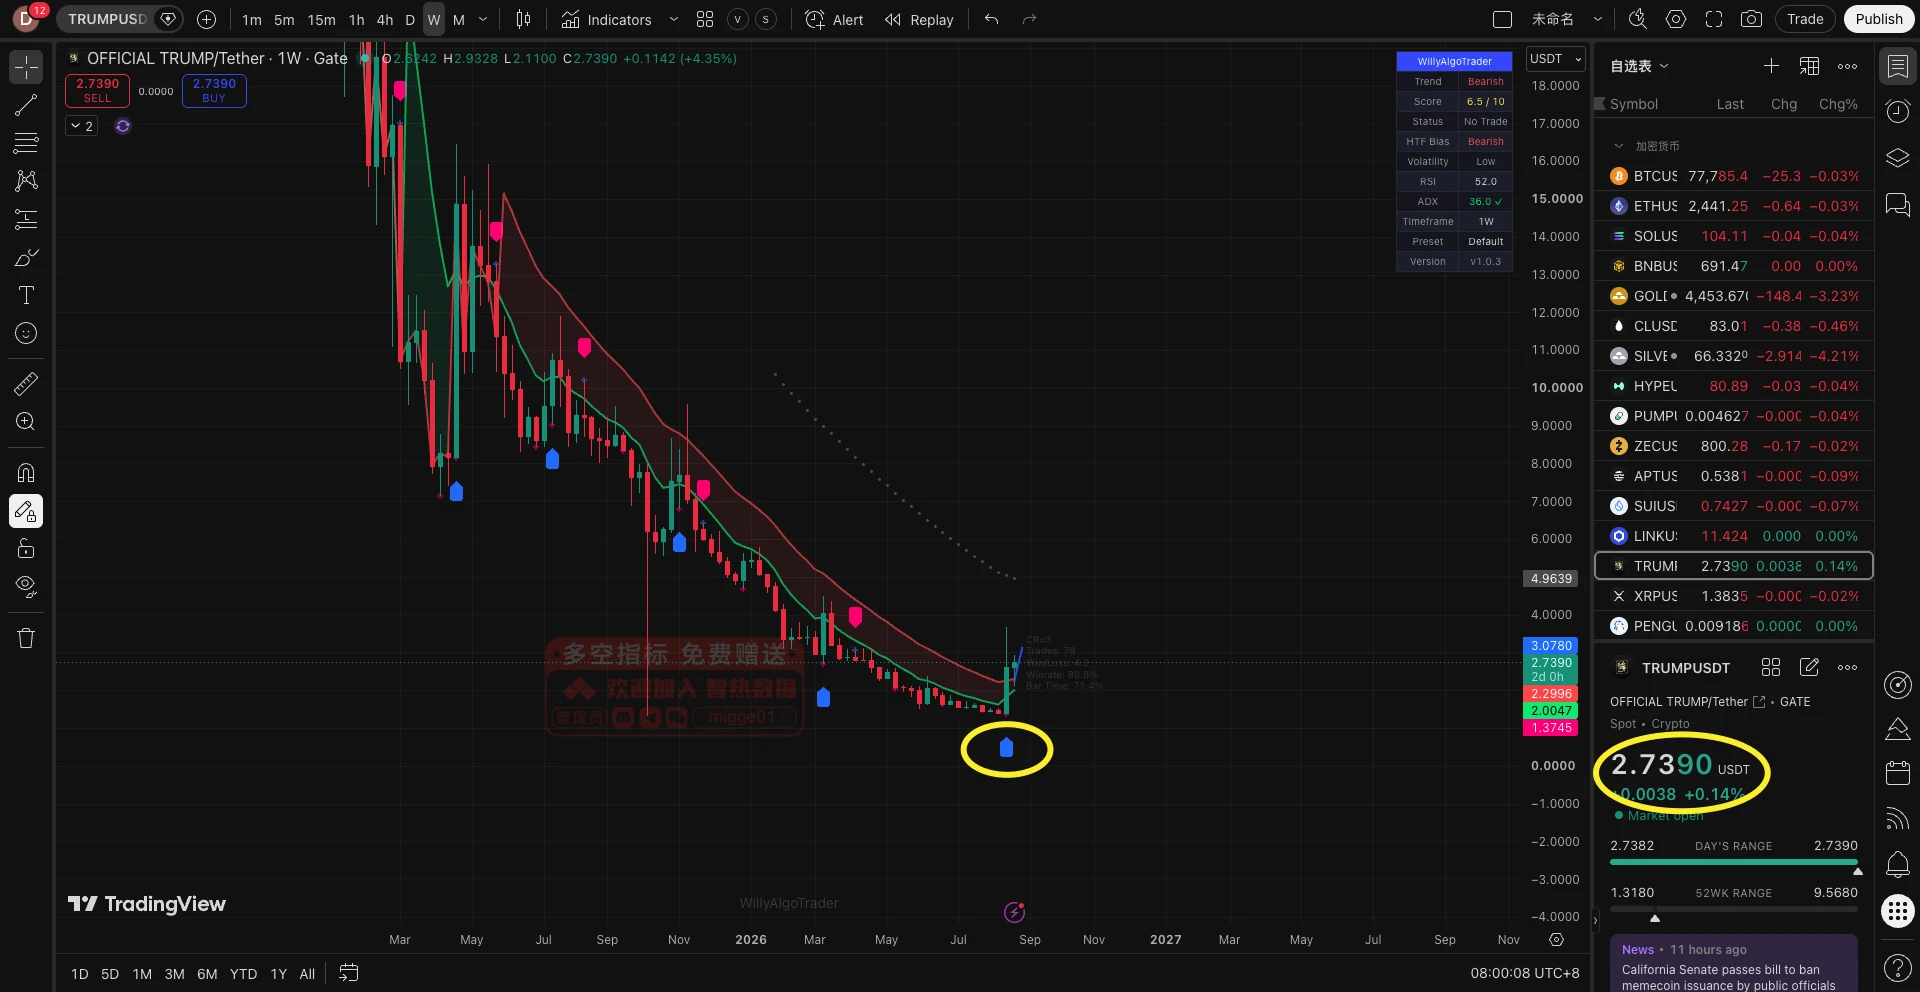Open the watchlist name dropdown
Screen dimensions: 1920x992
click(1640, 66)
